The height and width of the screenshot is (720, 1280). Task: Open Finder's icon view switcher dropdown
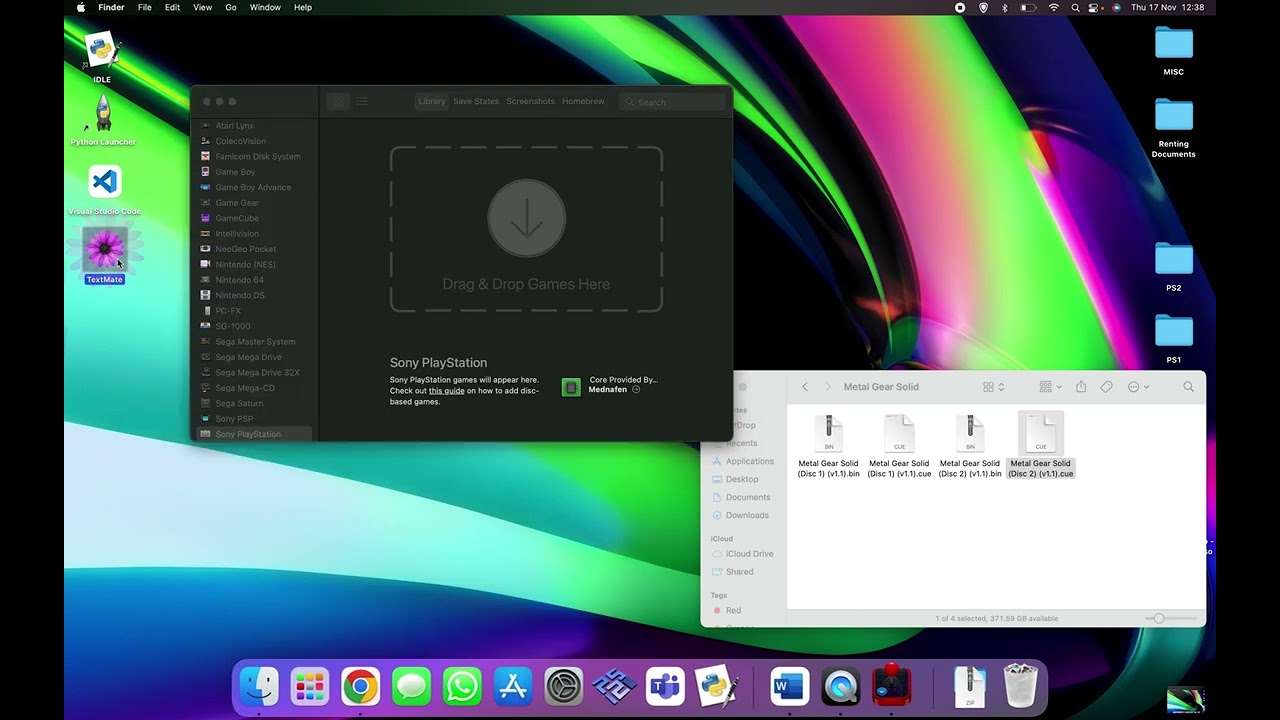tap(993, 387)
